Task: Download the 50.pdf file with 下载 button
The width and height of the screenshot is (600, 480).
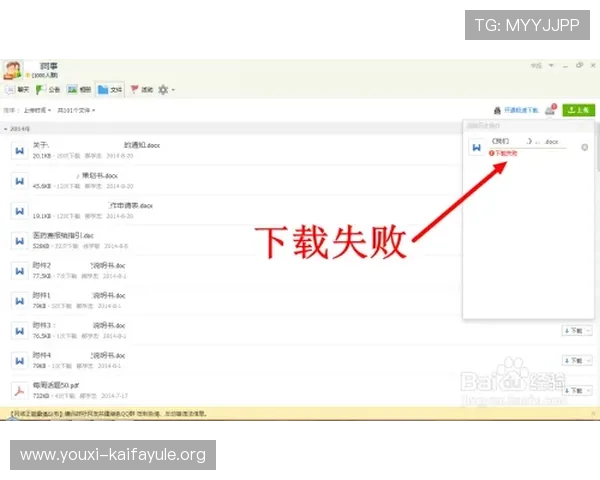Action: [574, 390]
